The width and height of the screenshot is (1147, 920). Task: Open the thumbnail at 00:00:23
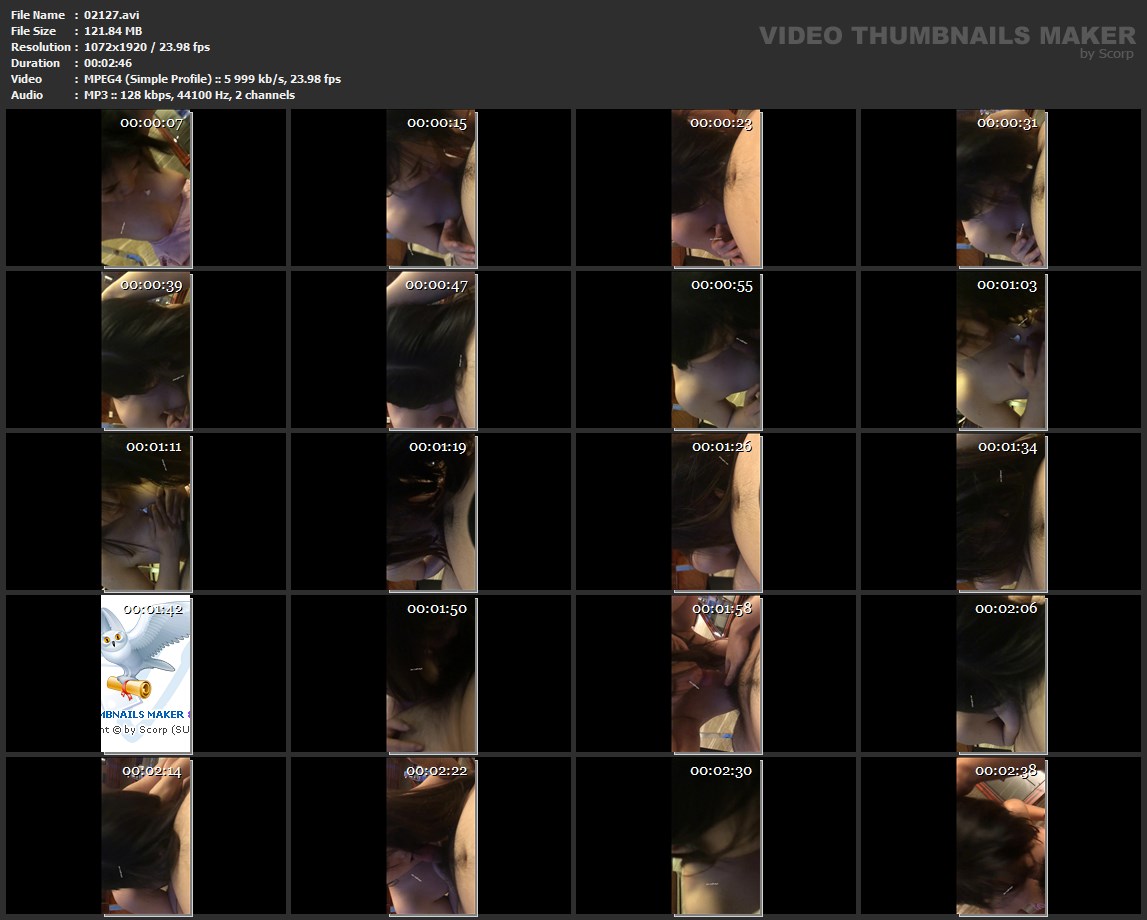716,188
